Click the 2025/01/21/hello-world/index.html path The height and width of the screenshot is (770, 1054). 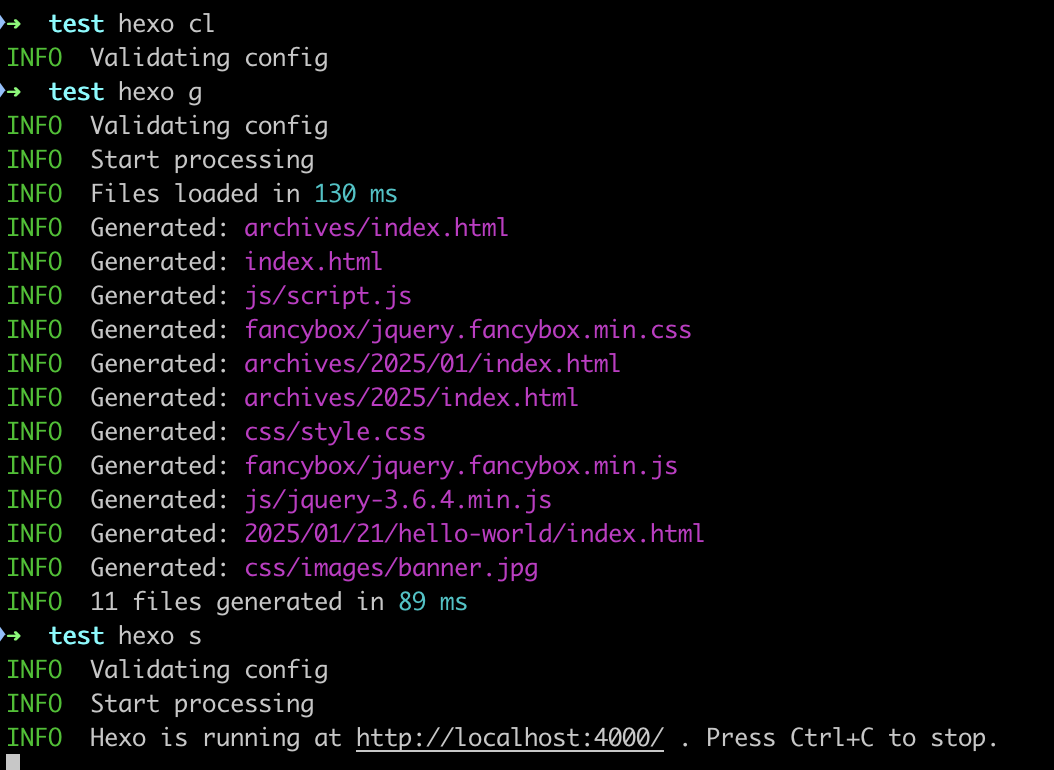click(475, 533)
